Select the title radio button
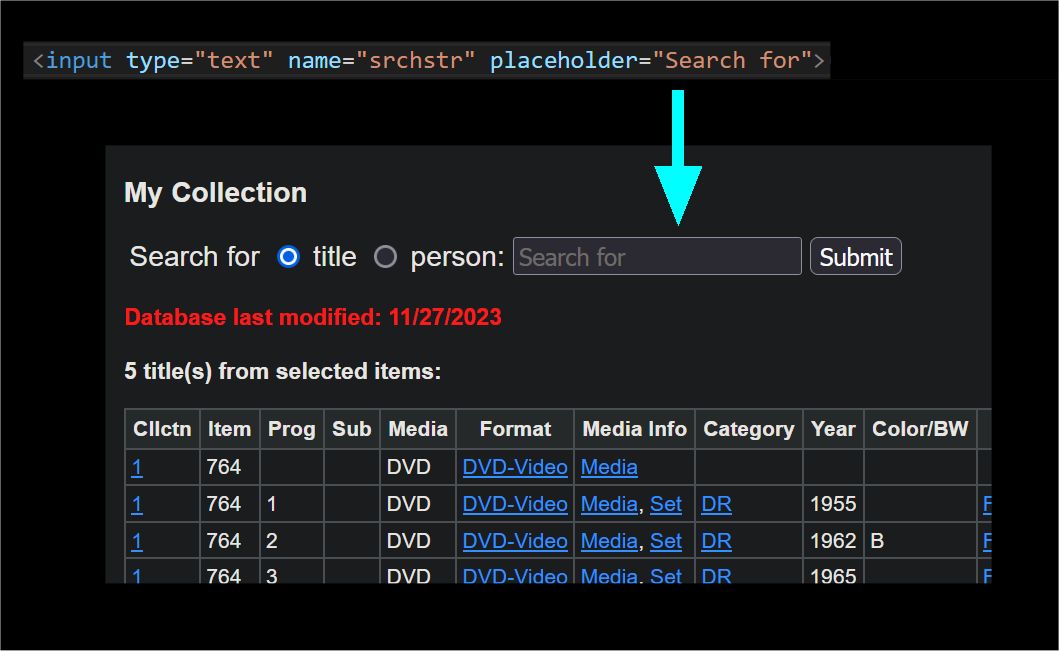 [288, 257]
